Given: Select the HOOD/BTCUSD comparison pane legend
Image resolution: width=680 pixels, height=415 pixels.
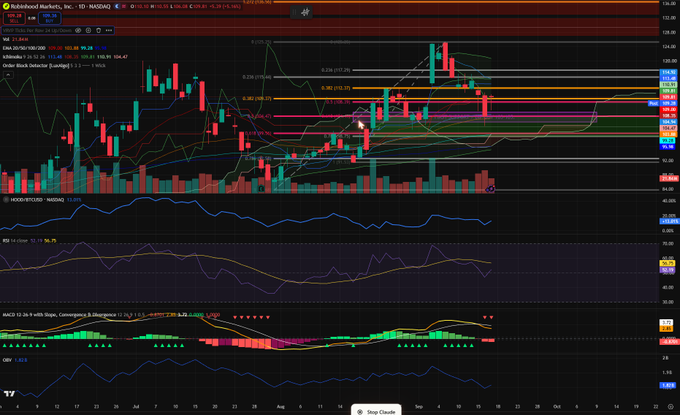Looking at the screenshot, I should tap(42, 200).
